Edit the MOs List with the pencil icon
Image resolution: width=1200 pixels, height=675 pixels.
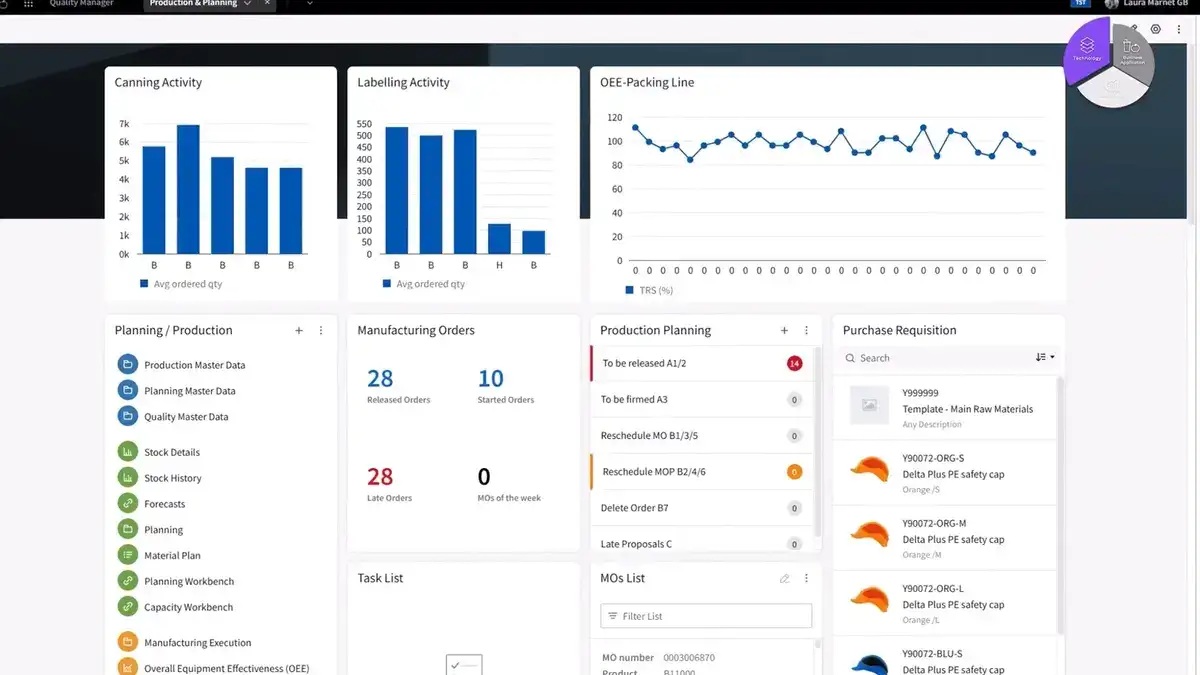(784, 578)
